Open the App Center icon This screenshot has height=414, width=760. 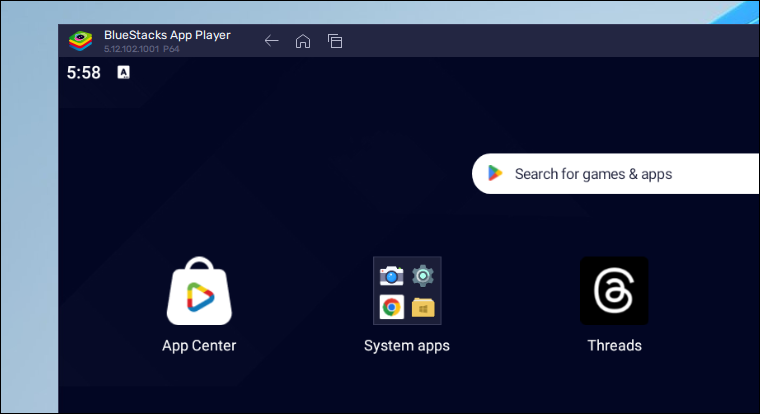pos(199,291)
